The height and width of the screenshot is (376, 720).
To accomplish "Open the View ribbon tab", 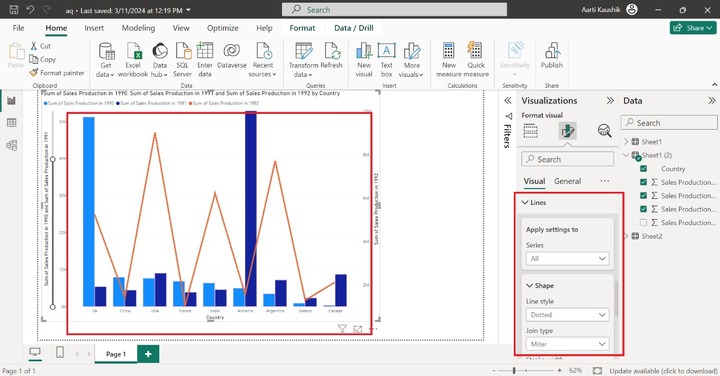I will click(x=181, y=28).
